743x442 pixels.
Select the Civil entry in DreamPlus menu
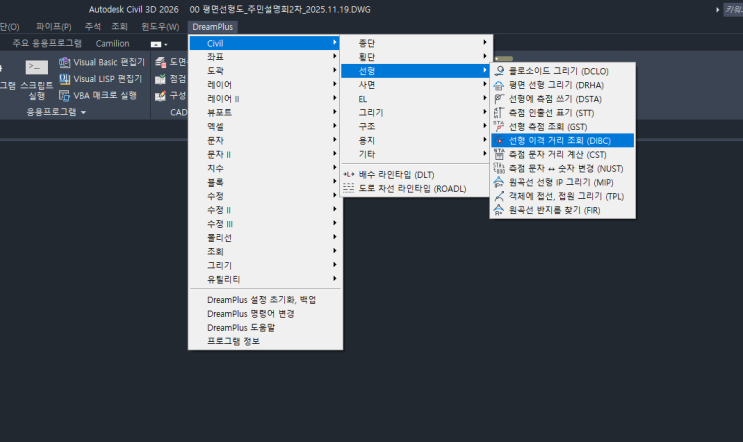265,43
